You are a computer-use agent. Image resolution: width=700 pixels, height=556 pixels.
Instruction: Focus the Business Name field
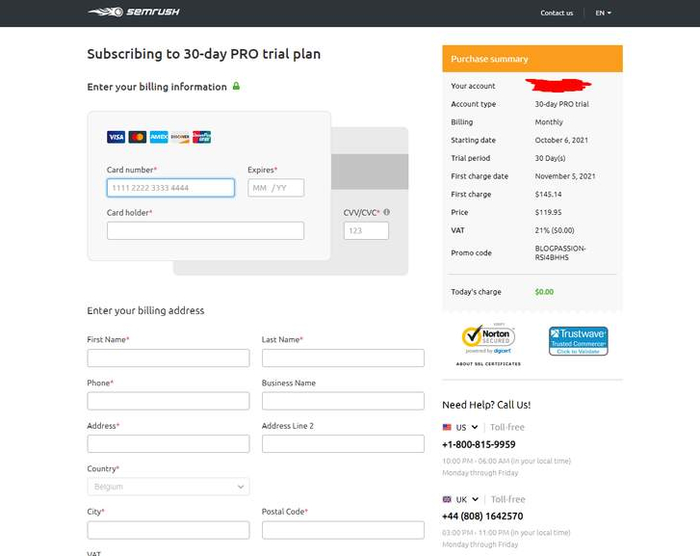tap(343, 401)
